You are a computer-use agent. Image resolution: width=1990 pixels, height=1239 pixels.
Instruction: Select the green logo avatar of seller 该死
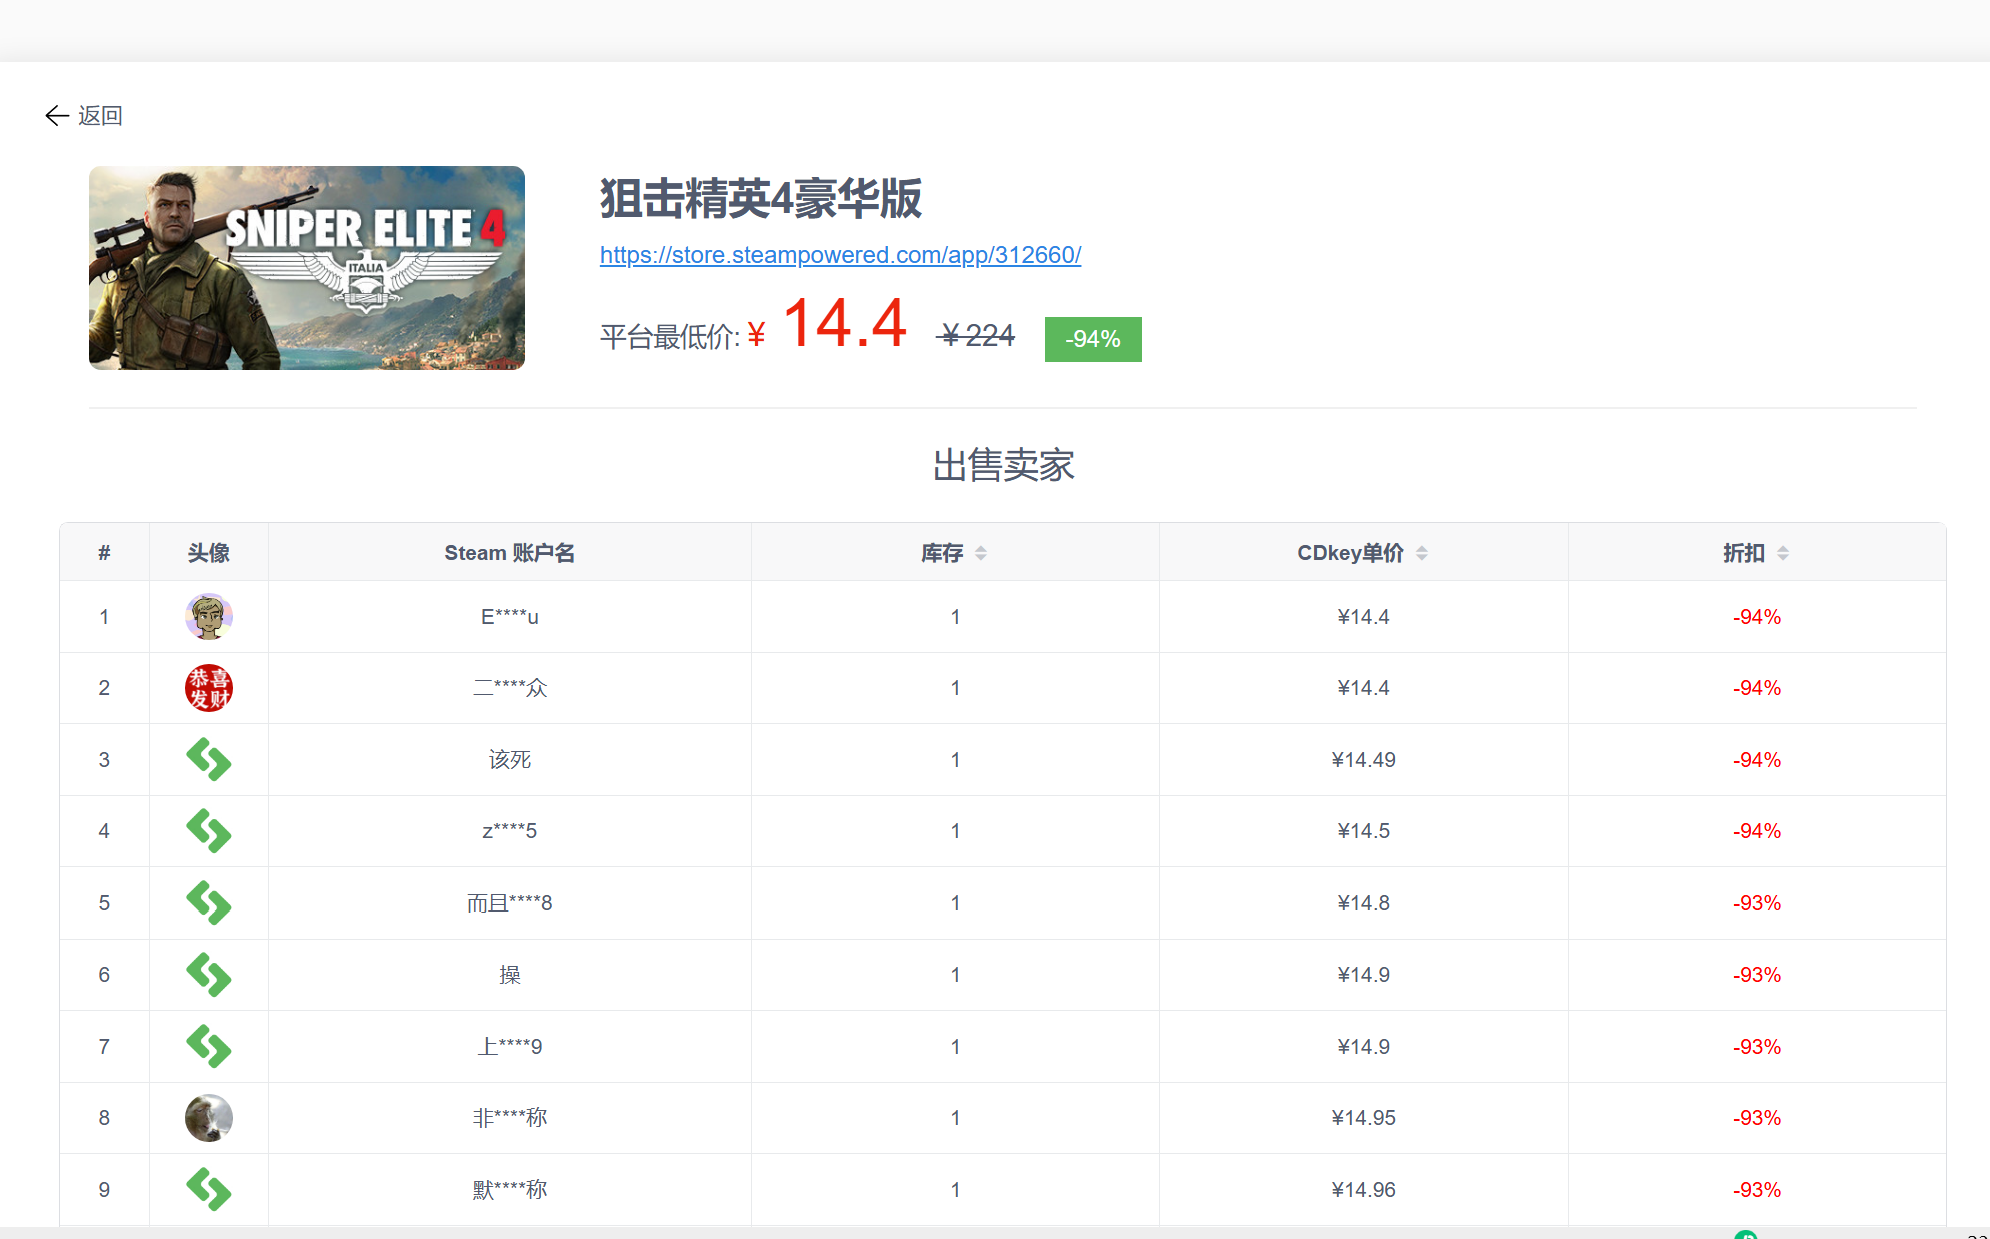pos(209,759)
